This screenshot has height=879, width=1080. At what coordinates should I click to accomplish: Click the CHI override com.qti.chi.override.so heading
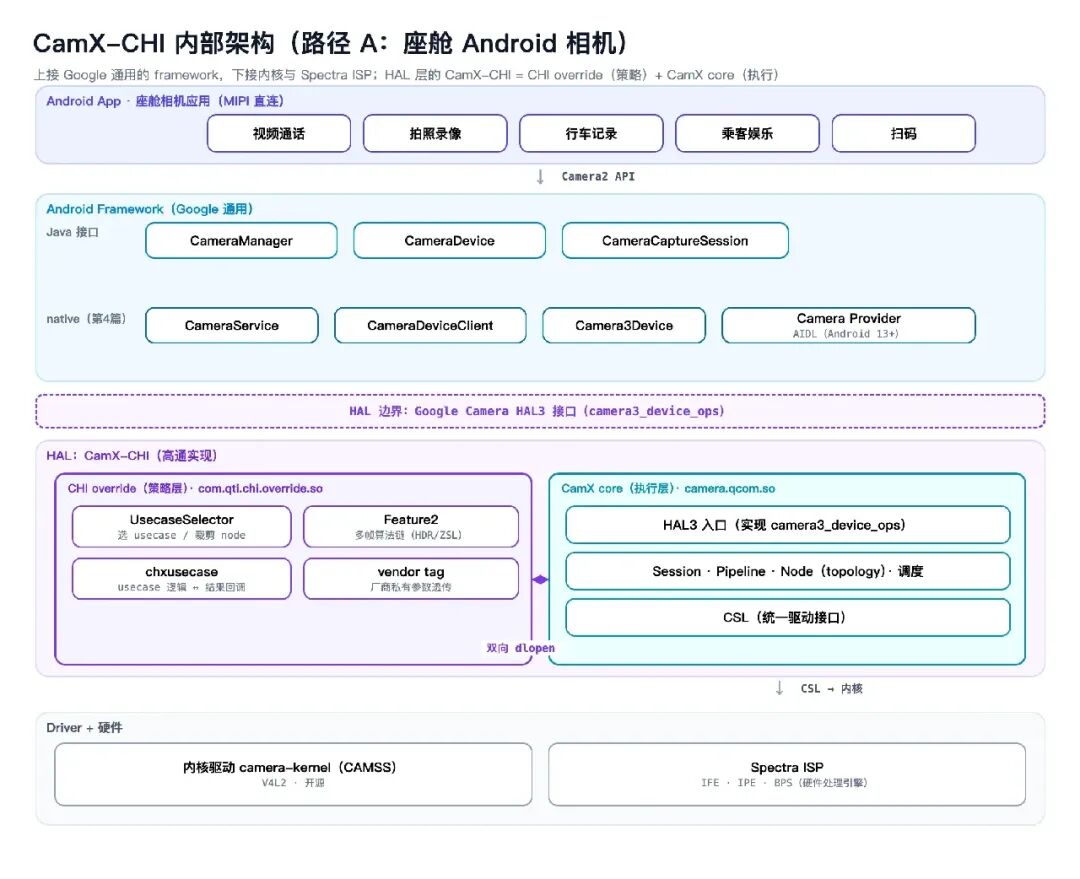point(195,488)
